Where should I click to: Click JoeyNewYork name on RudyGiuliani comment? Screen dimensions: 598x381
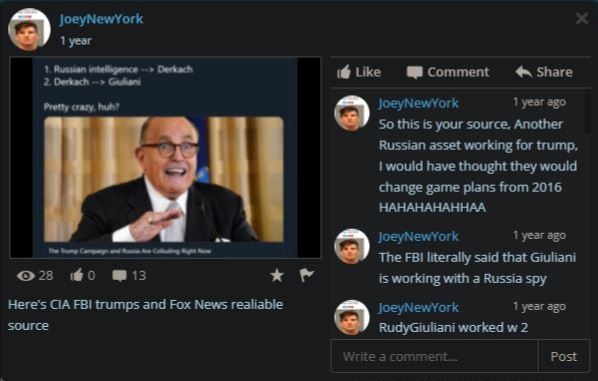418,307
